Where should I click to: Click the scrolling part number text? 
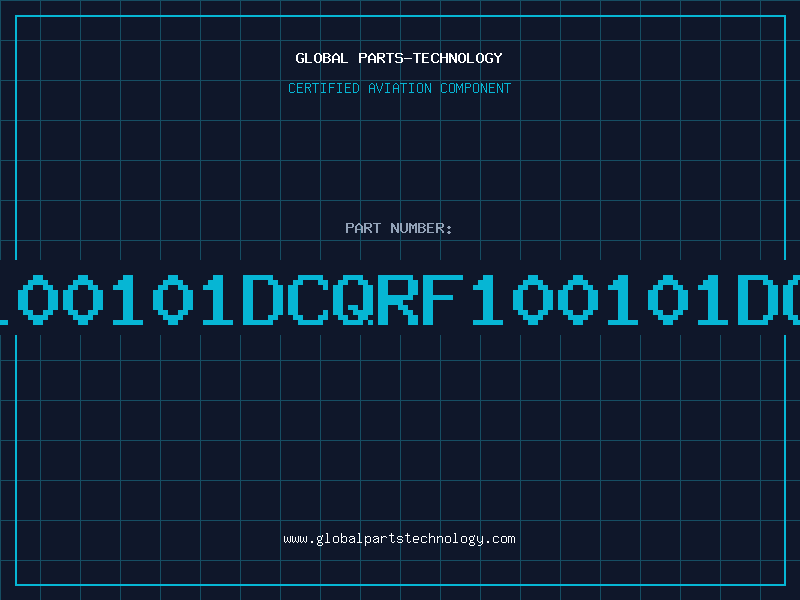click(400, 299)
